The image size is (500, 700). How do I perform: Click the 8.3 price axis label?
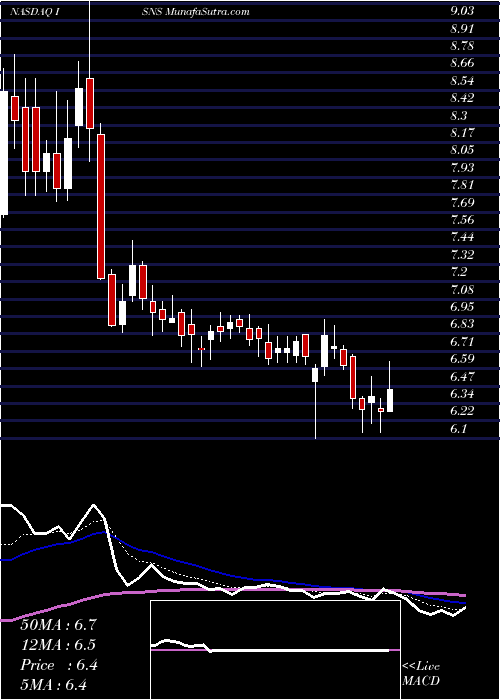pyautogui.click(x=459, y=116)
